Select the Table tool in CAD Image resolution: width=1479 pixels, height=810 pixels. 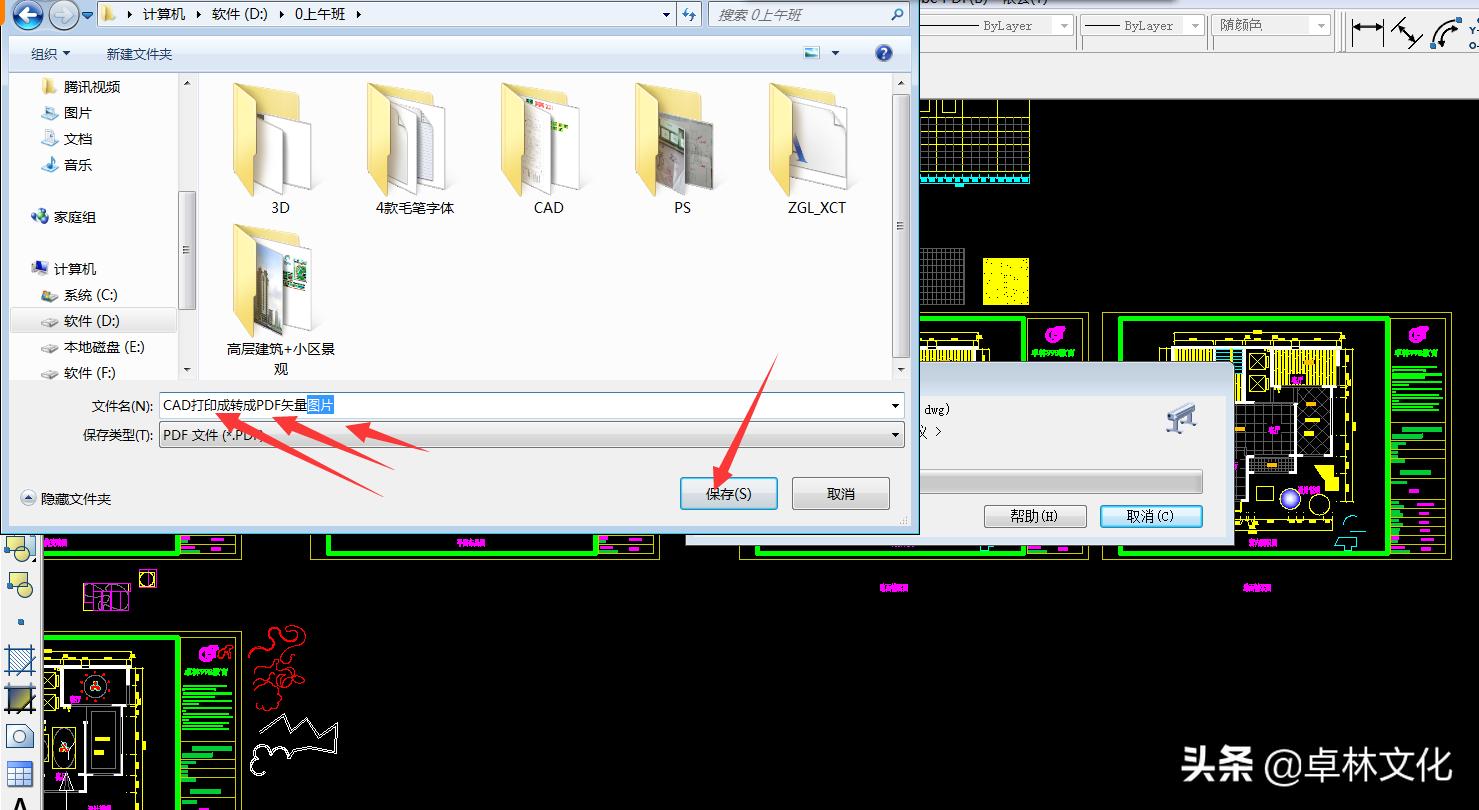click(x=20, y=774)
